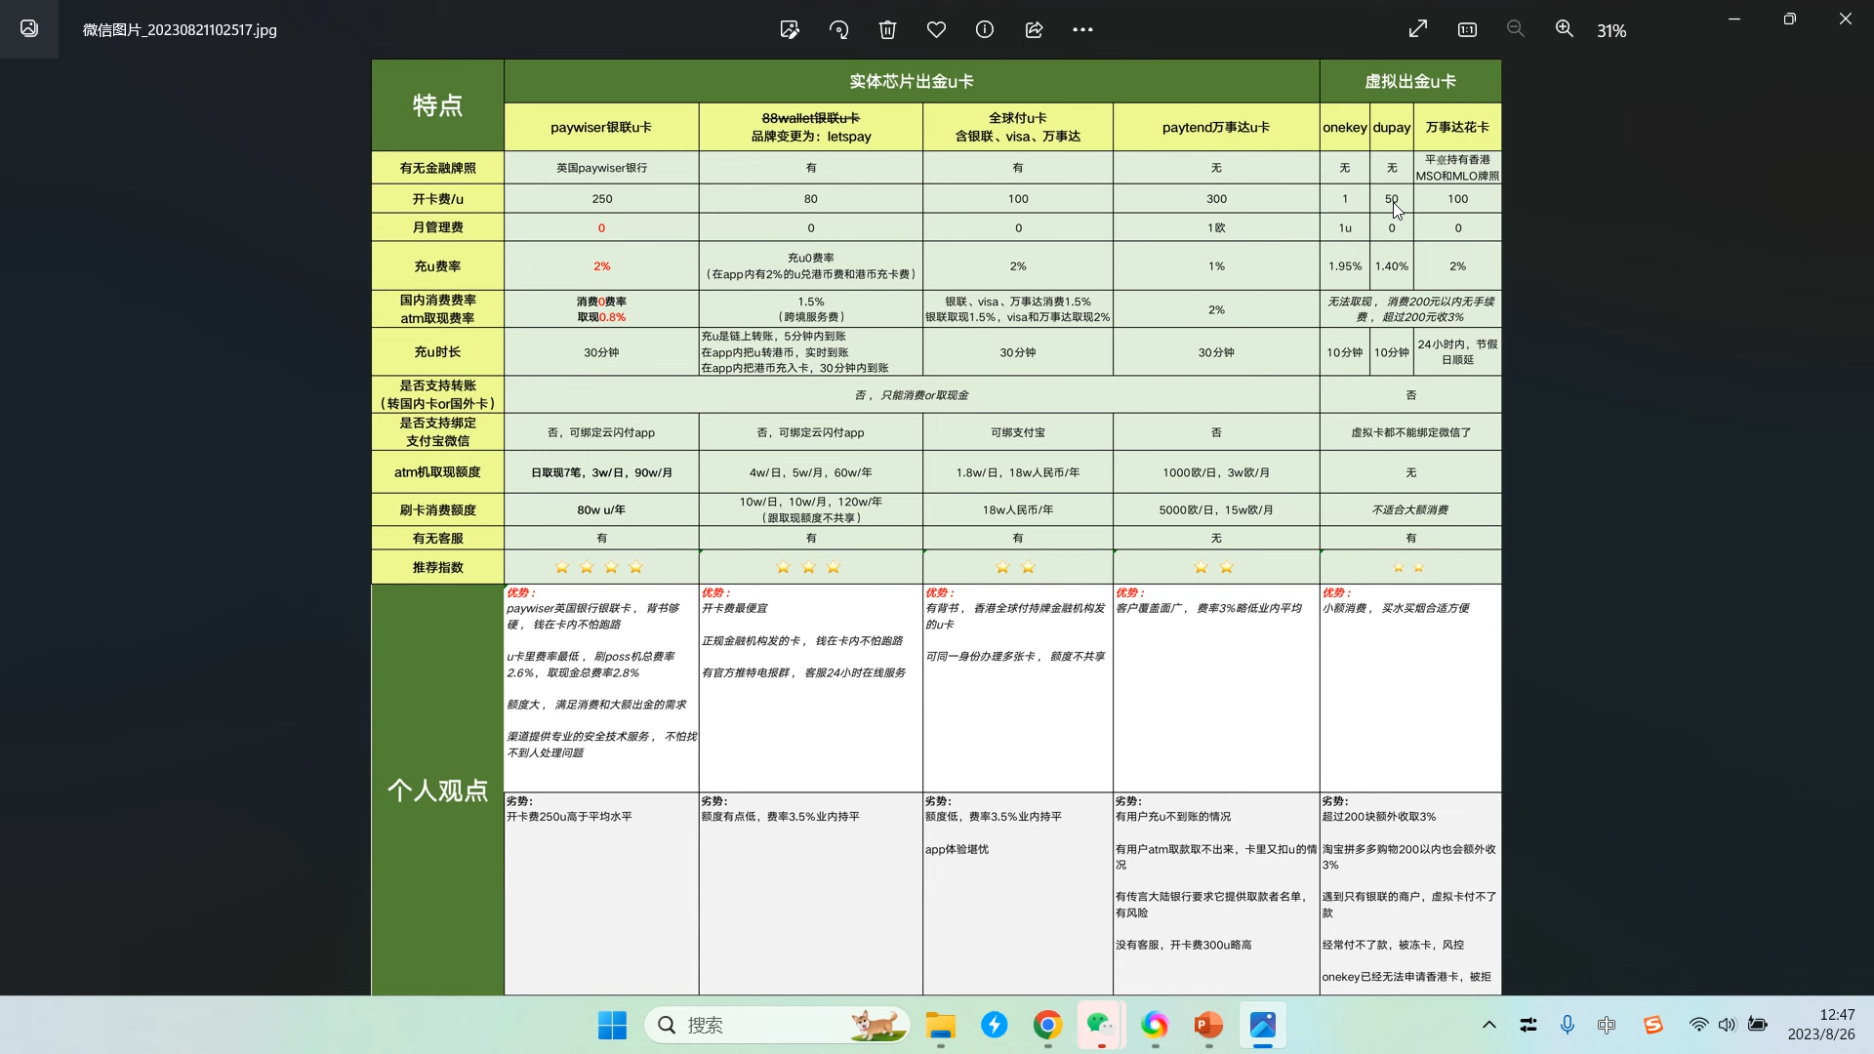1874x1054 pixels.
Task: Launch Google Chrome from the taskbar
Action: (x=1047, y=1025)
